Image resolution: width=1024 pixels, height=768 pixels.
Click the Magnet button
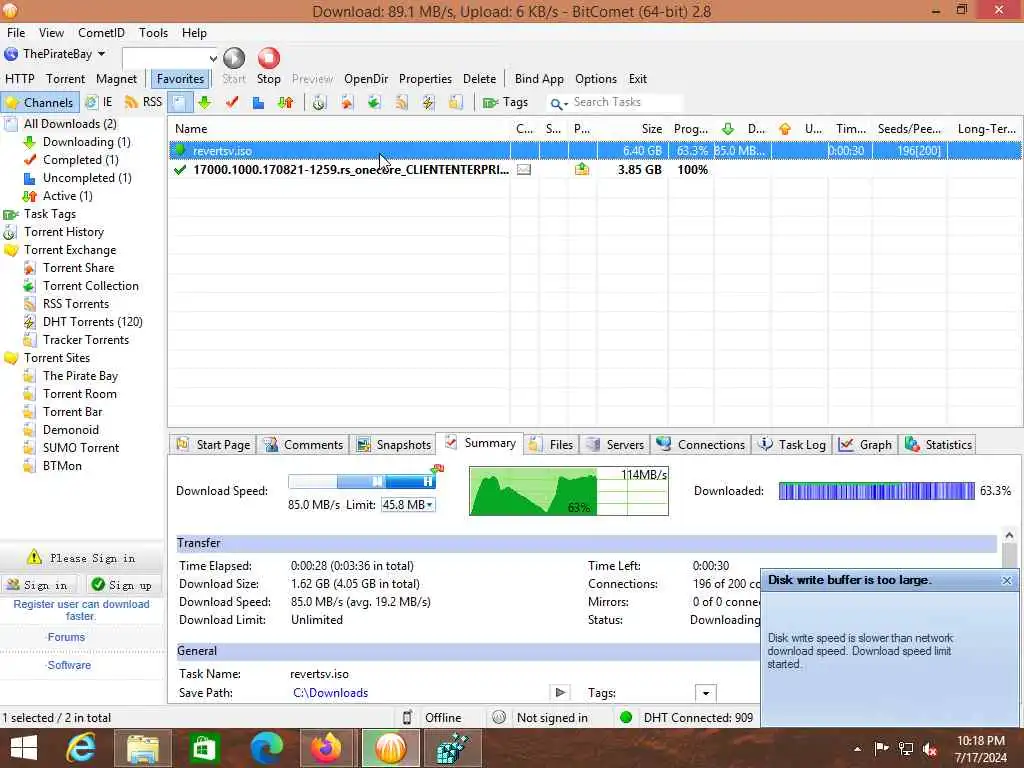[x=116, y=79]
